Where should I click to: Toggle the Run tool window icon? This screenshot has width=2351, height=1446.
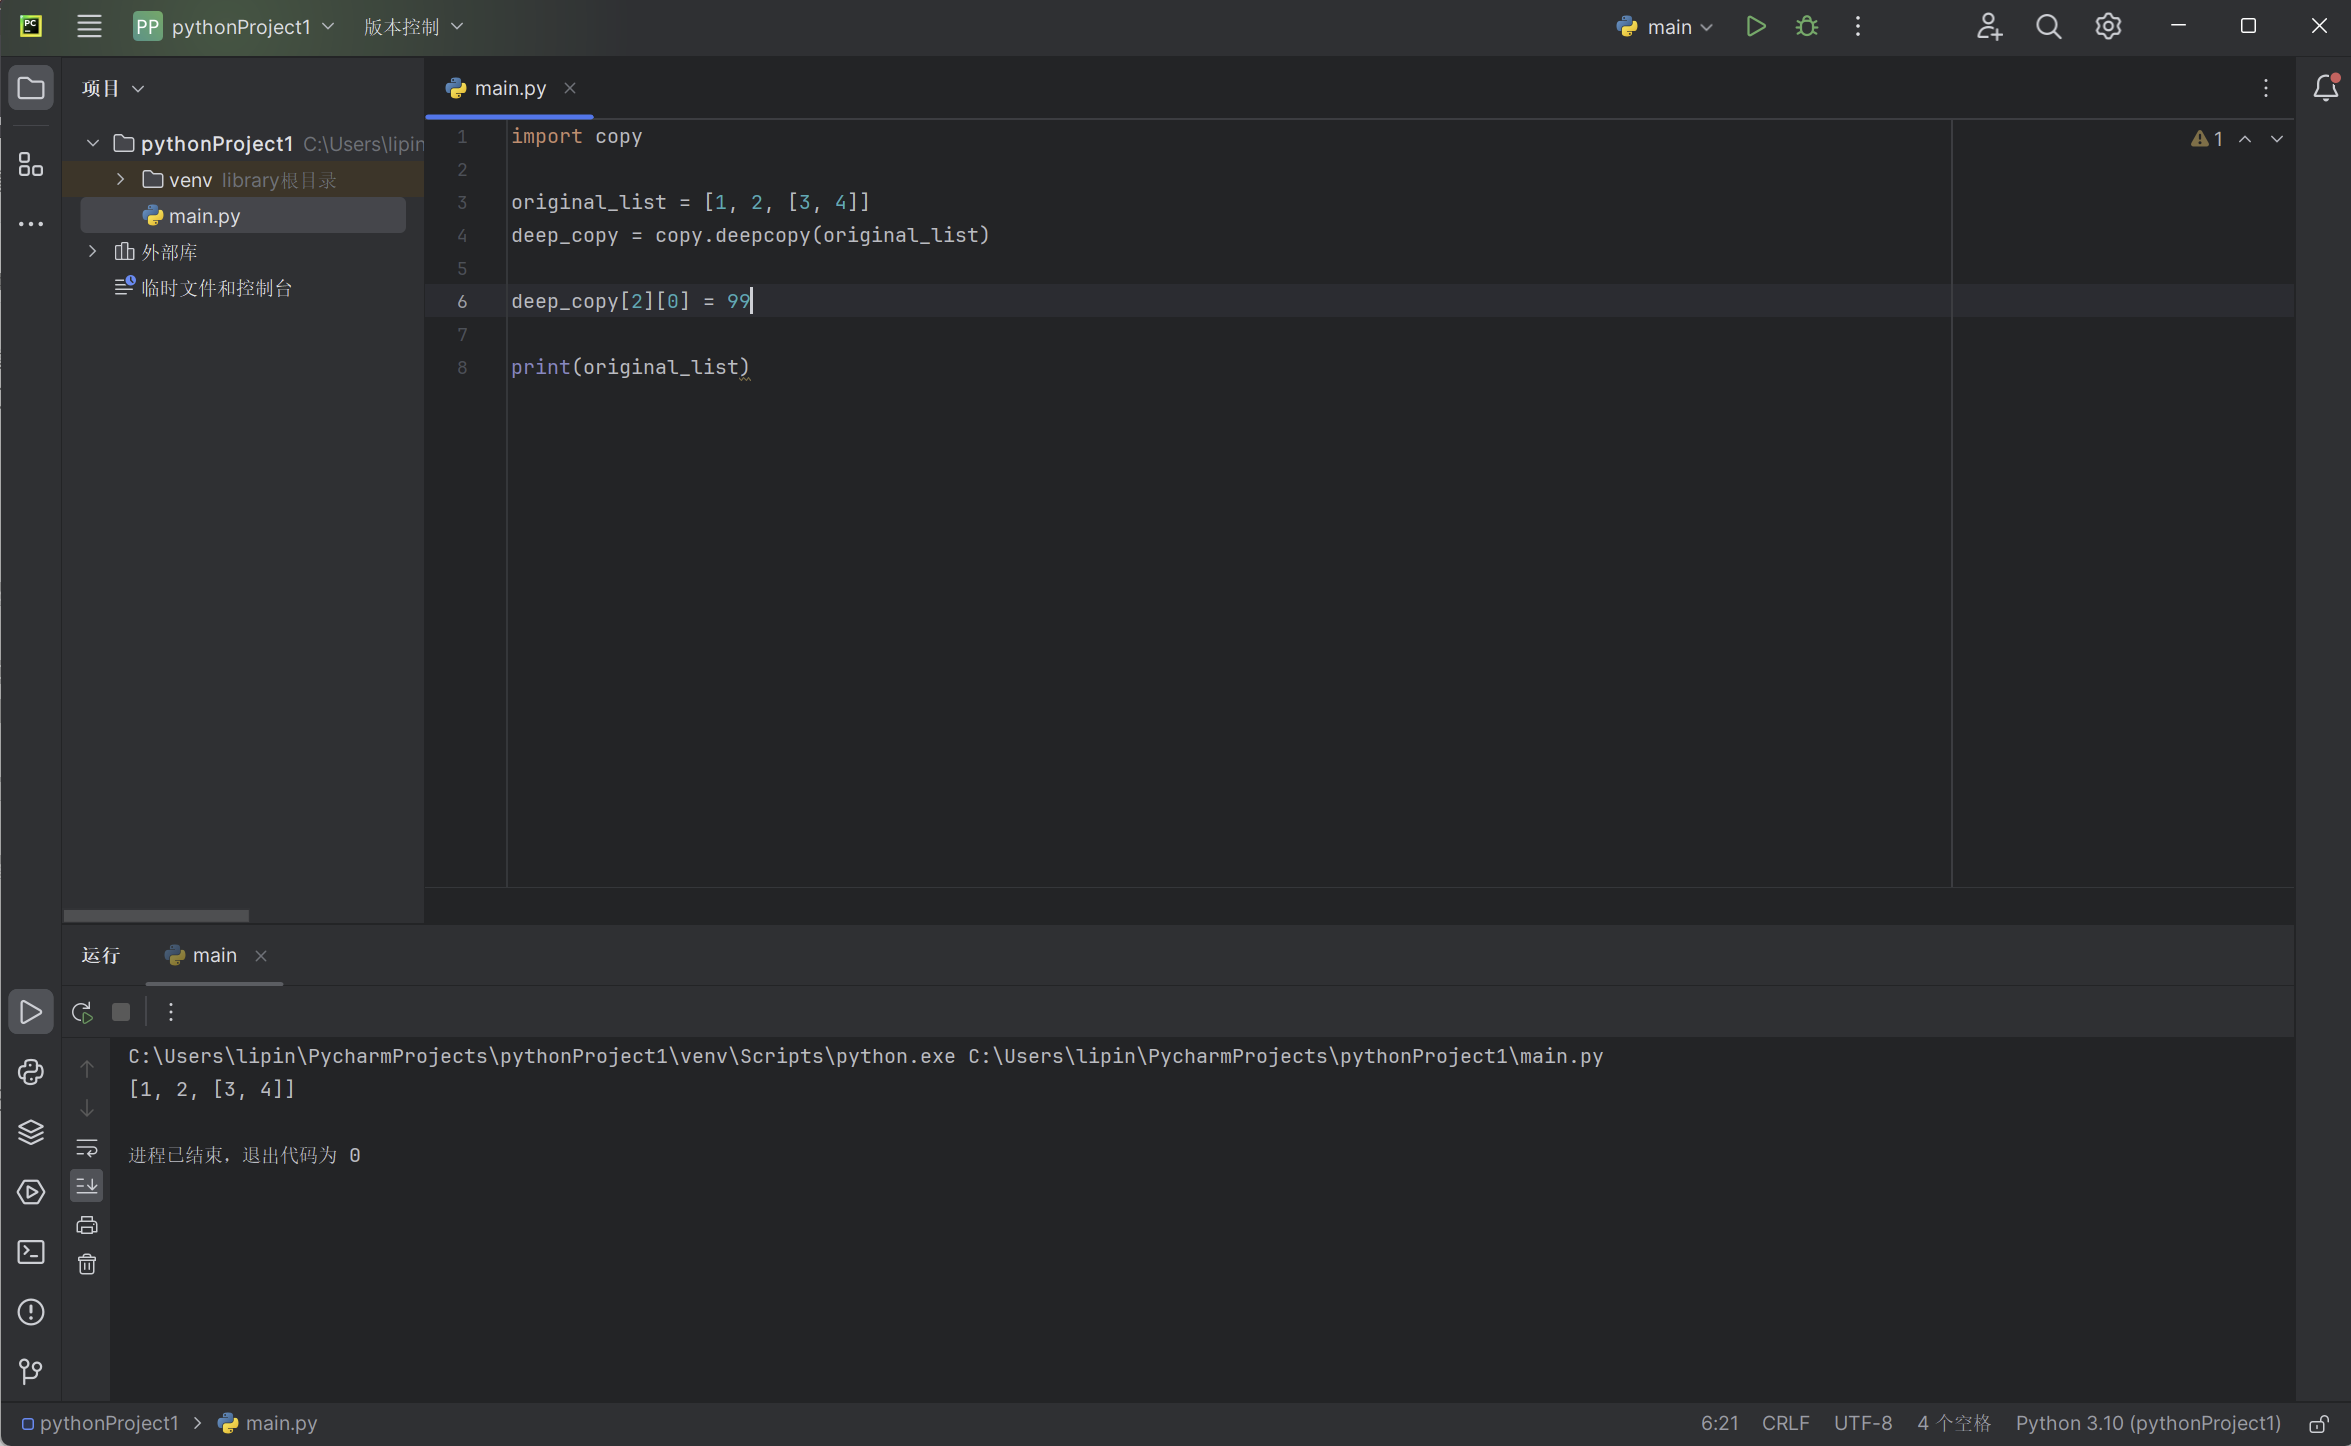coord(31,1012)
